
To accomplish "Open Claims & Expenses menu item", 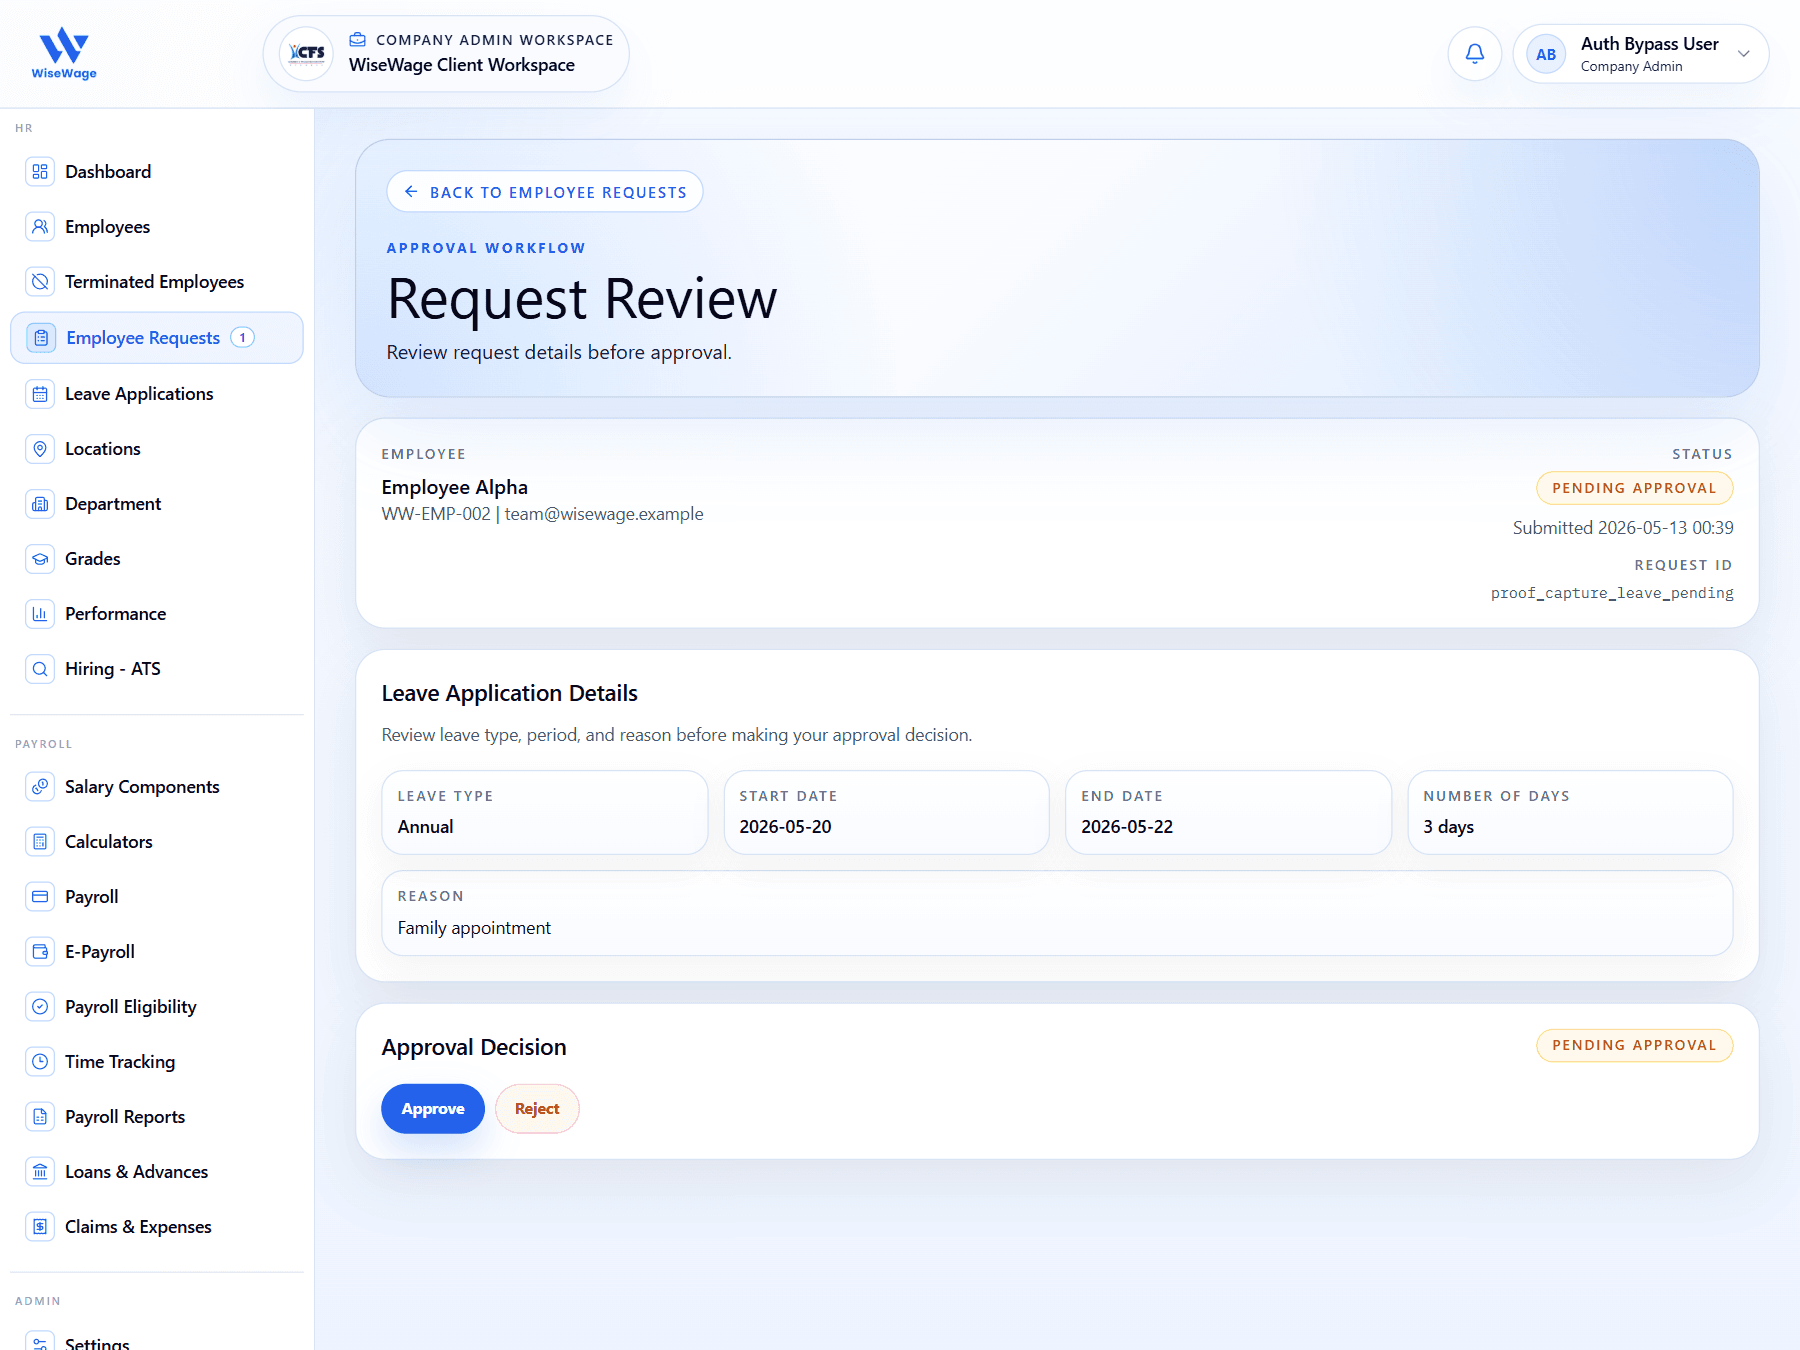I will (x=157, y=1227).
